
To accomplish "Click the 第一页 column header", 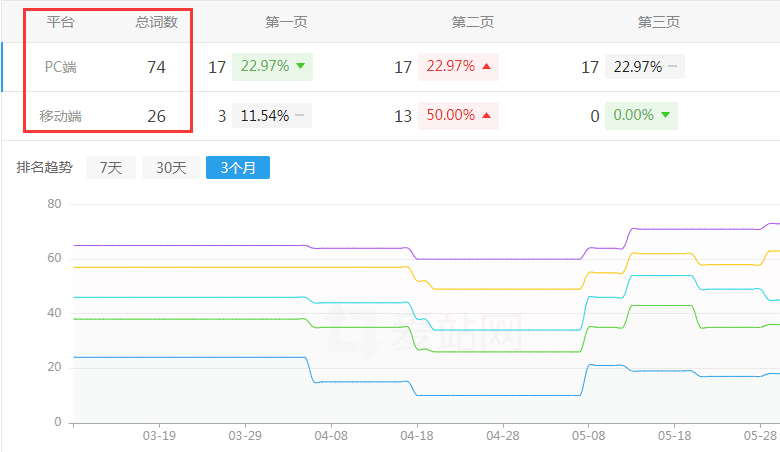I will coord(286,21).
